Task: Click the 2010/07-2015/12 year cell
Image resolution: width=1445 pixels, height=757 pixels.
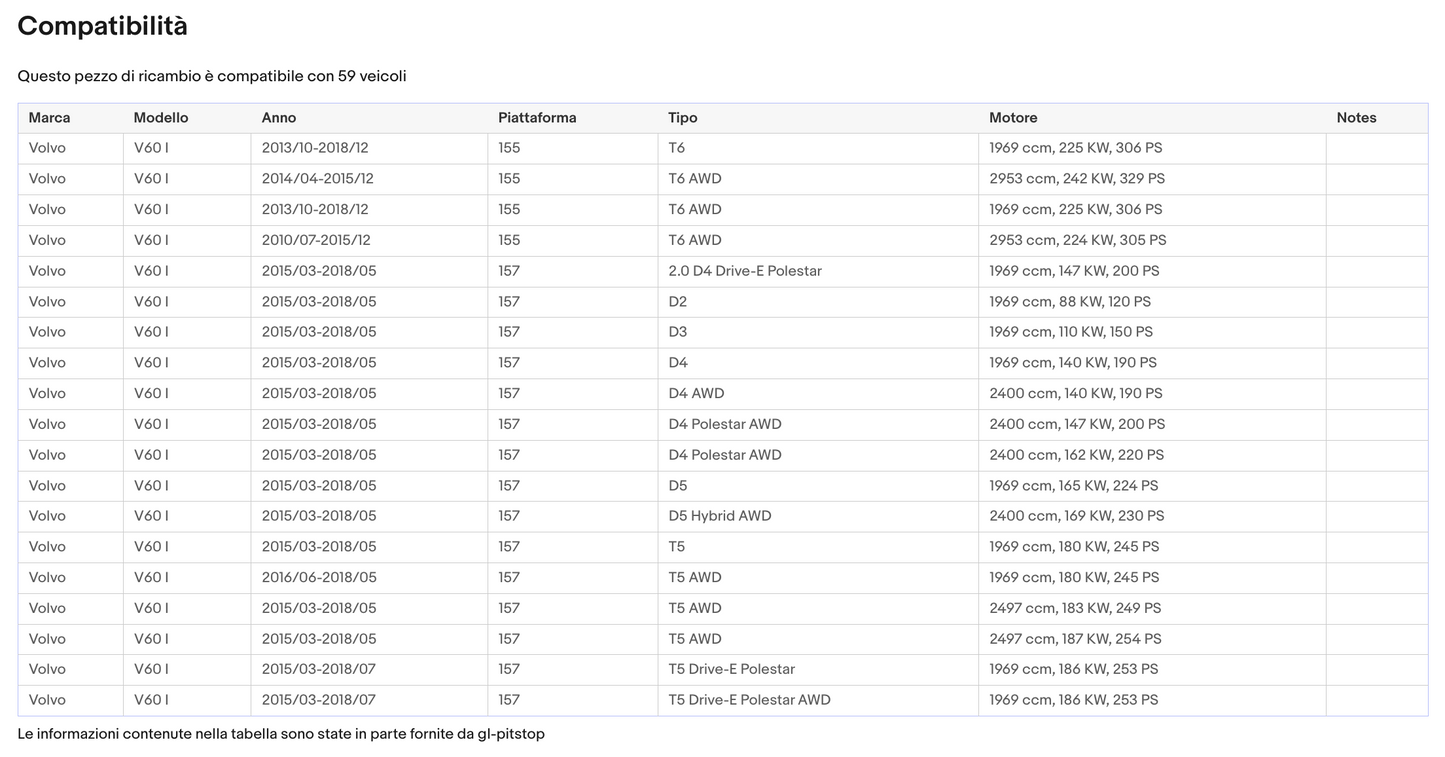Action: [316, 240]
